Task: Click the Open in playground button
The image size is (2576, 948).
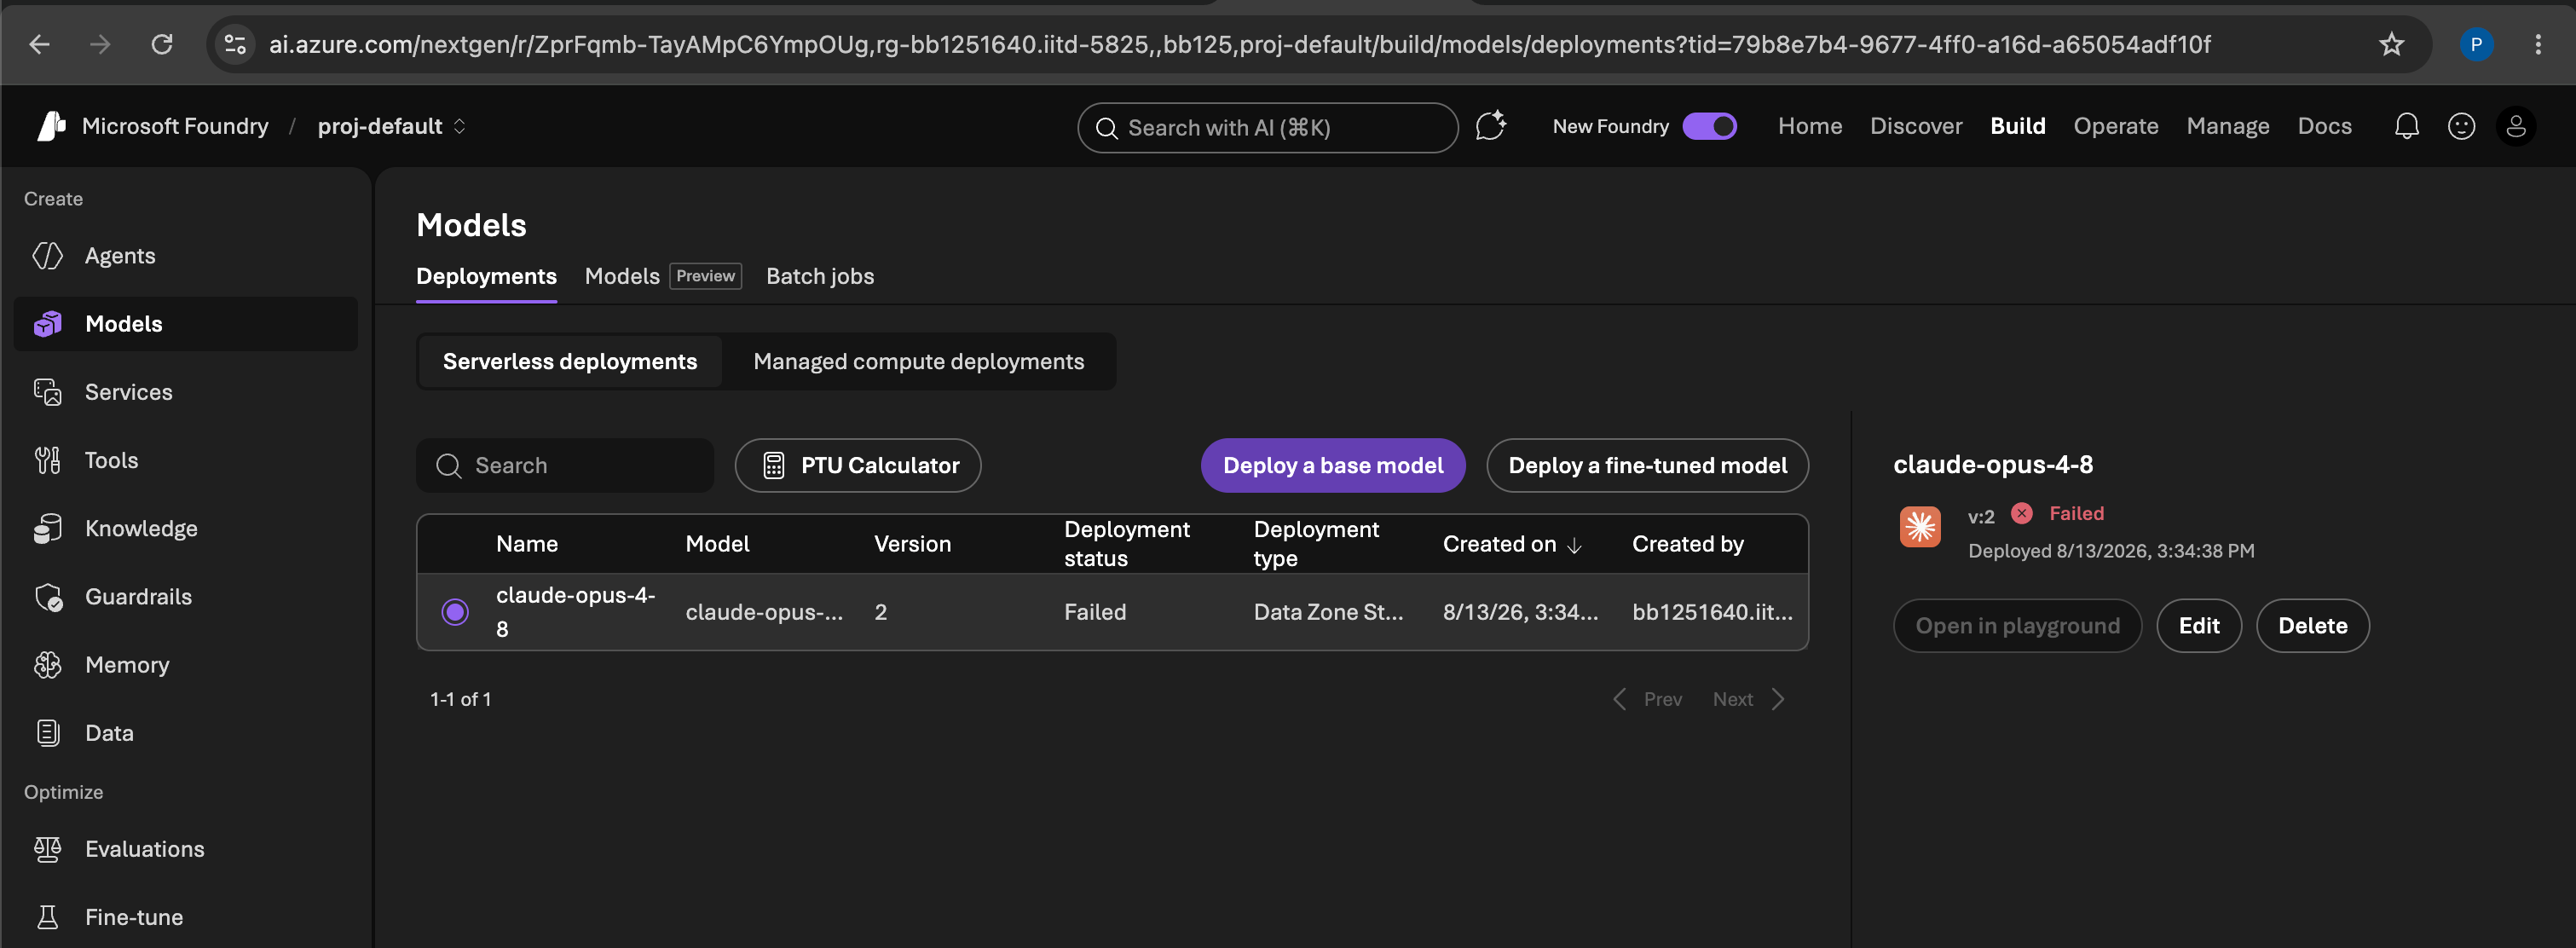Action: pos(2017,626)
